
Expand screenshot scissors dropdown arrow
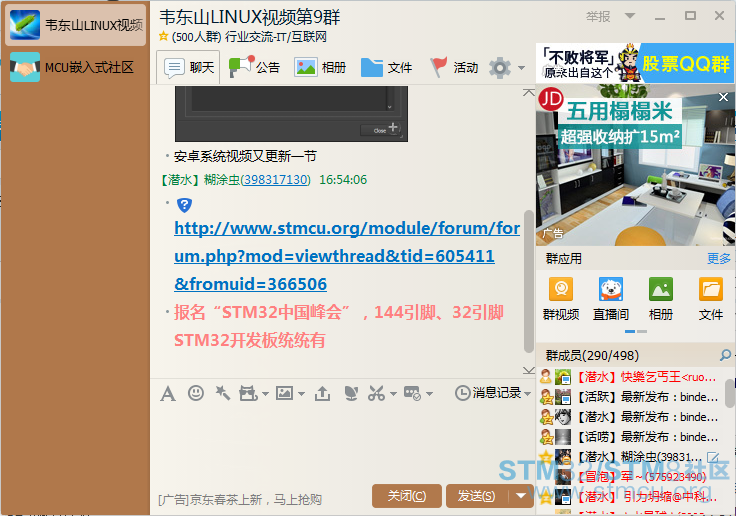point(393,393)
